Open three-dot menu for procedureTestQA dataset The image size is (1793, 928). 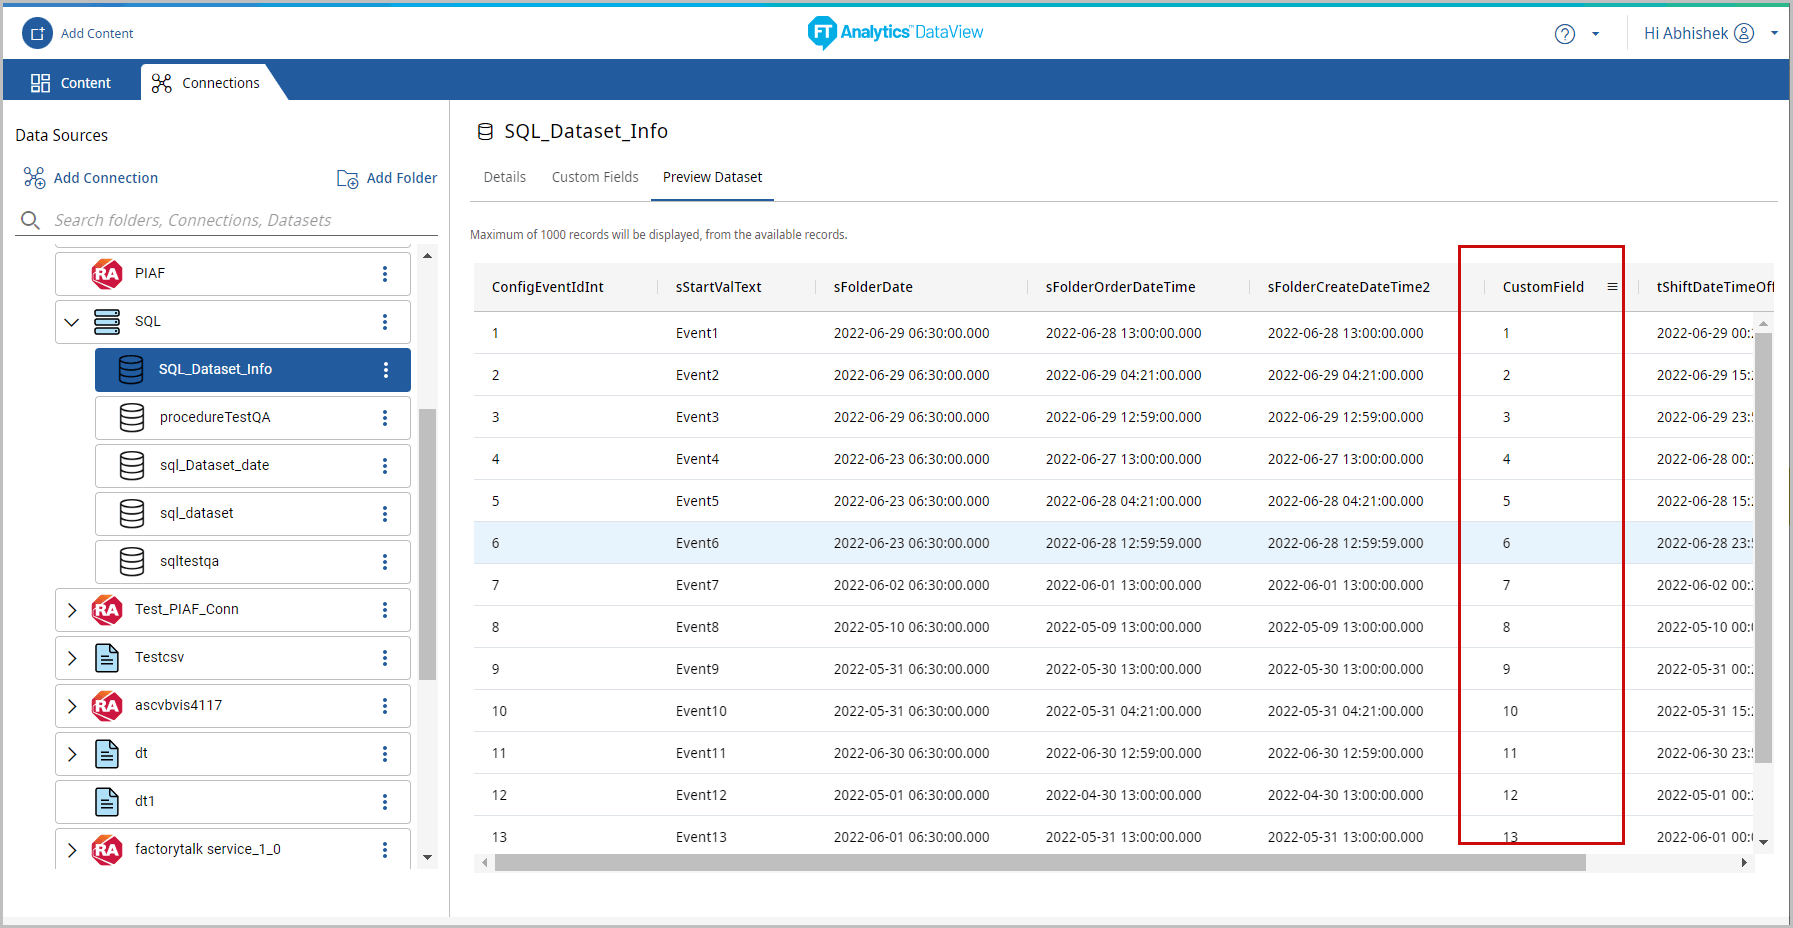[385, 418]
